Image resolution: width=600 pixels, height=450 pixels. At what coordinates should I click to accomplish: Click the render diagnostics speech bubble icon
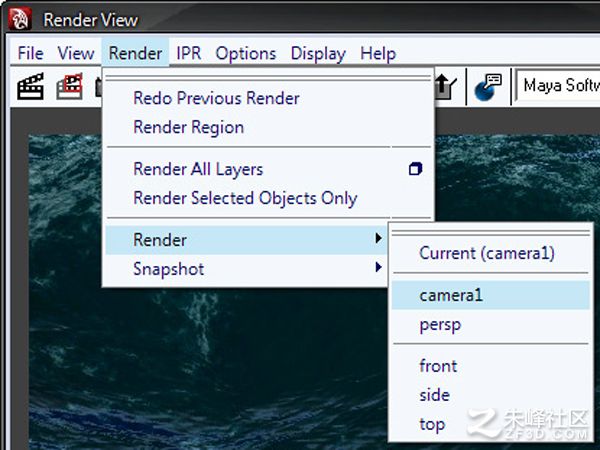488,87
